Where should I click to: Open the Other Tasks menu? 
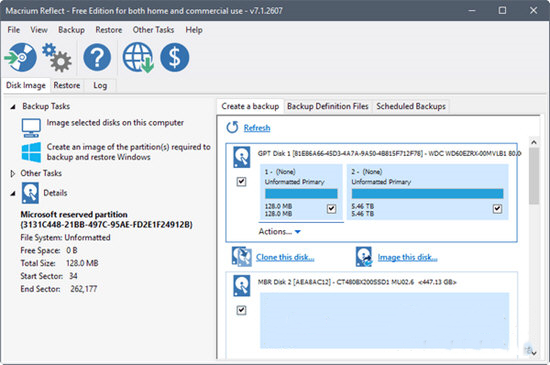[153, 30]
